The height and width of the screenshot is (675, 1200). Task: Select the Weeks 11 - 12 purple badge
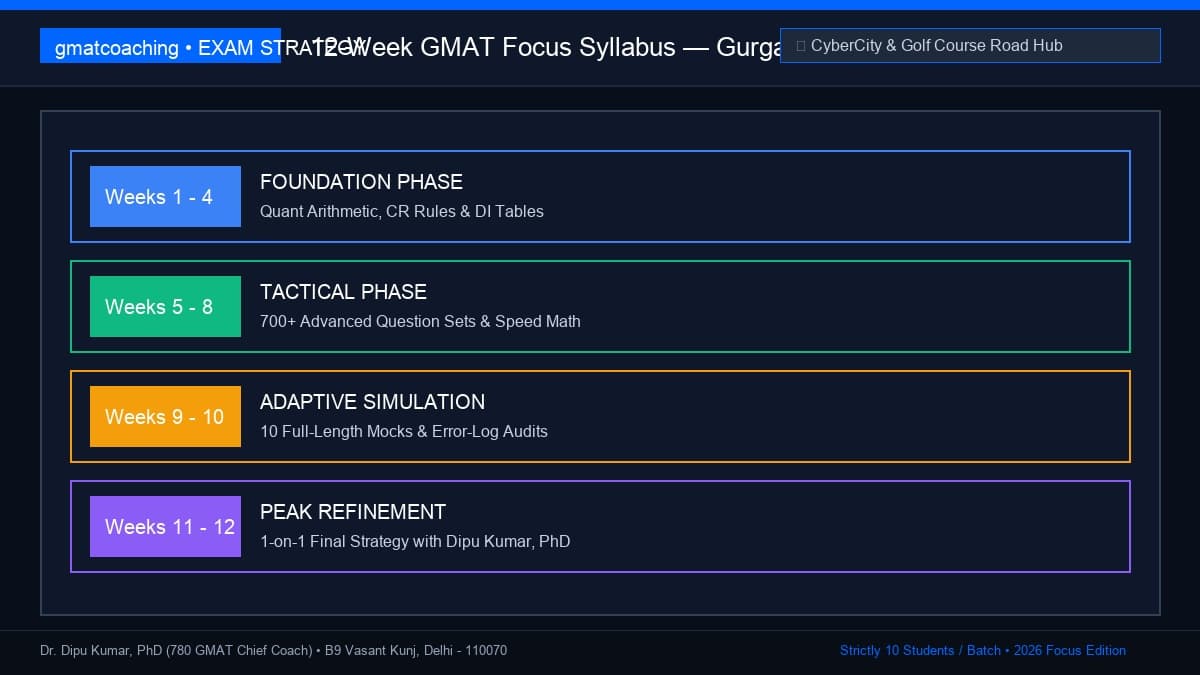tap(165, 527)
